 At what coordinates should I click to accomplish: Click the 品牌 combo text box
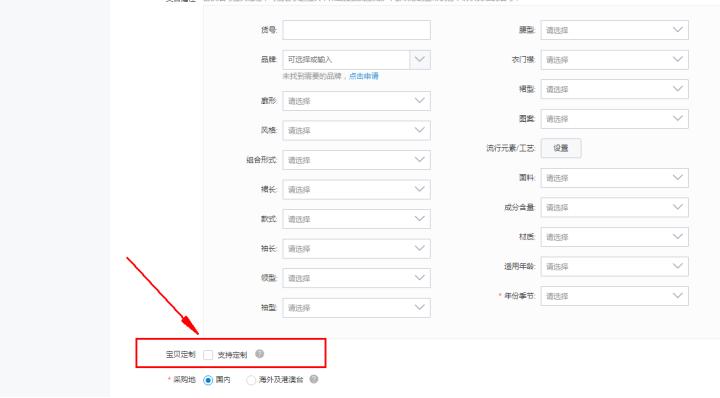[346, 60]
